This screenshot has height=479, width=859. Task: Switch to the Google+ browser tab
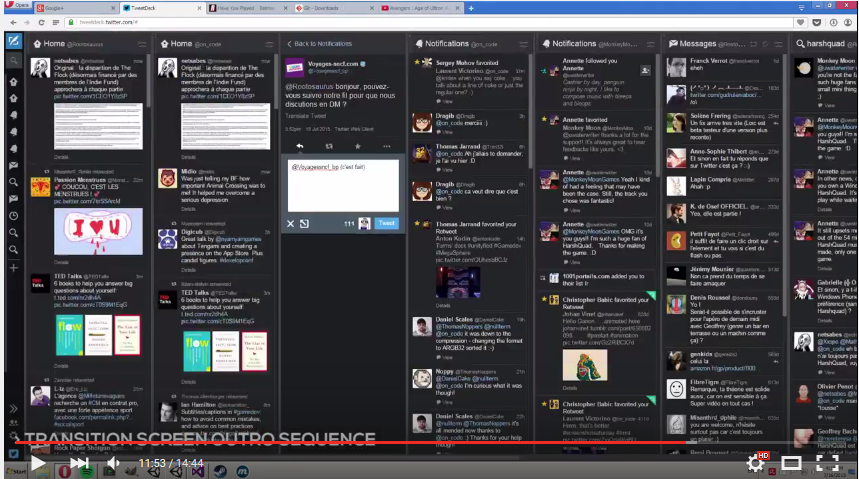(76, 8)
